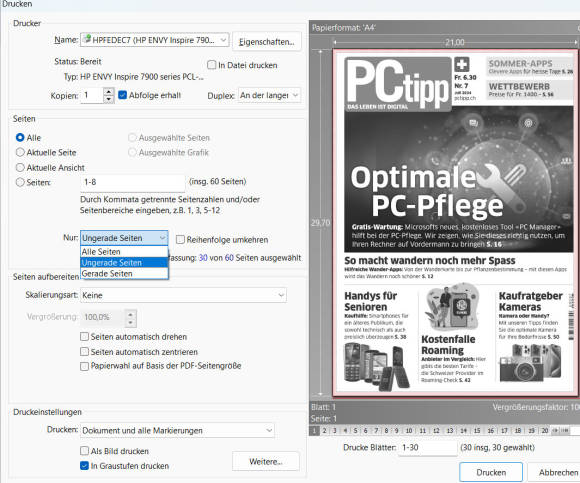Decrease the Kopien count with down arrow
Viewport: 580px width, 483px height.
(x=108, y=99)
